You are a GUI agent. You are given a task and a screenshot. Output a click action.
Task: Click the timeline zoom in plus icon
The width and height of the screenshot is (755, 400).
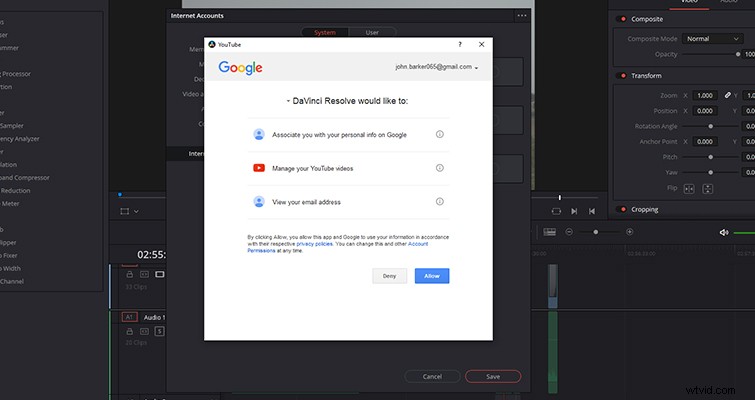pos(629,232)
